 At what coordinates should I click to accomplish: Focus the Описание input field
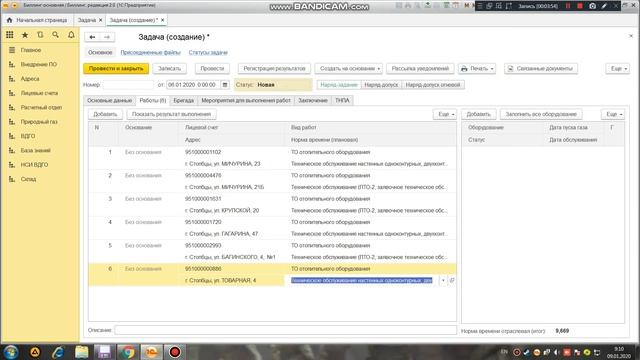point(285,330)
